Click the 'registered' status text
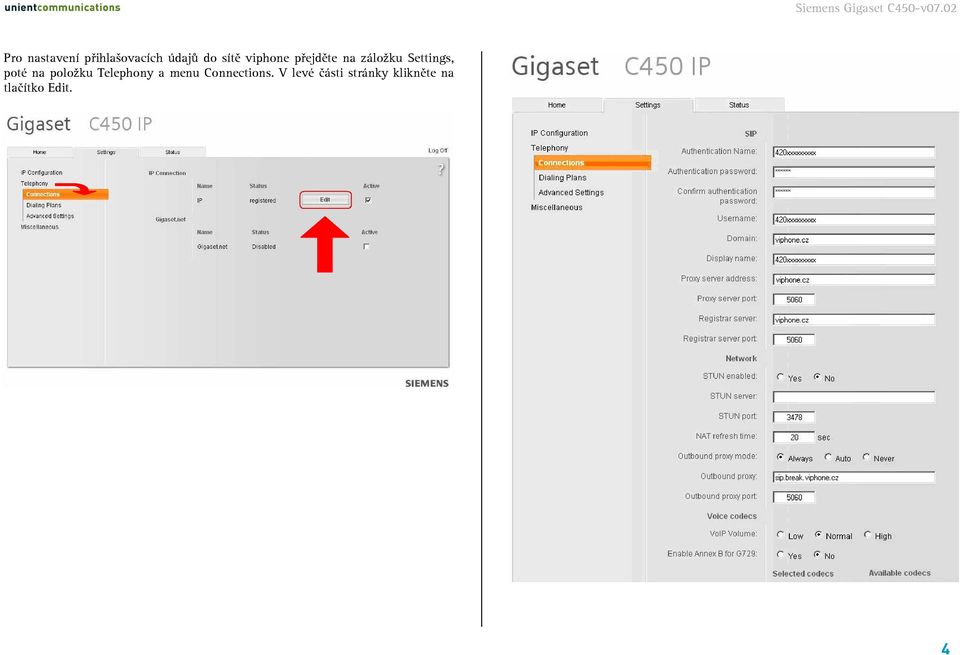Viewport: 960px width, 655px height. click(263, 201)
